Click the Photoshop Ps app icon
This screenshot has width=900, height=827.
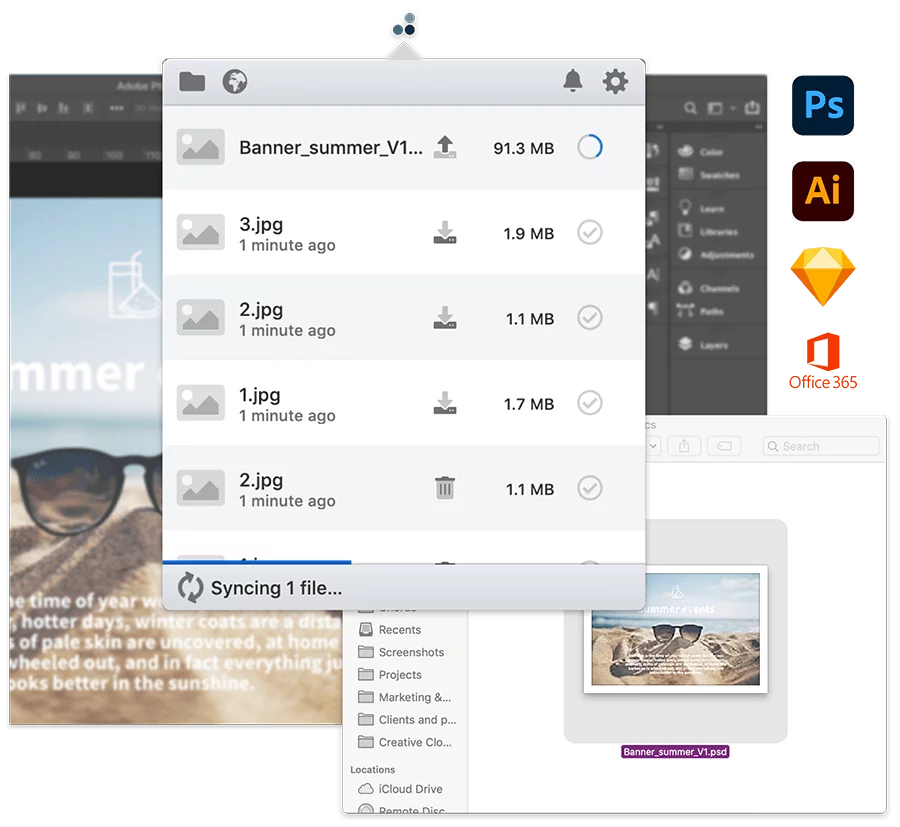(823, 106)
